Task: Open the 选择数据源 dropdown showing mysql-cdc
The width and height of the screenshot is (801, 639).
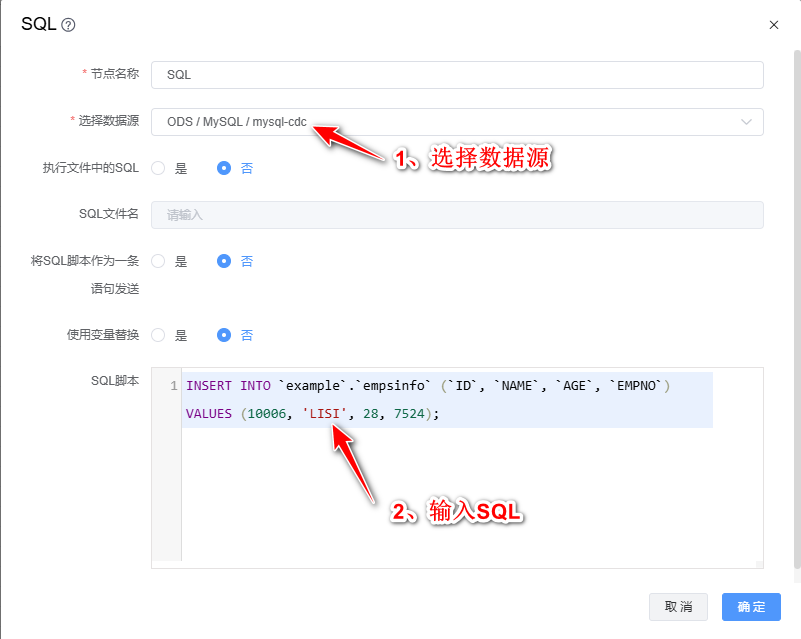Action: click(440, 122)
